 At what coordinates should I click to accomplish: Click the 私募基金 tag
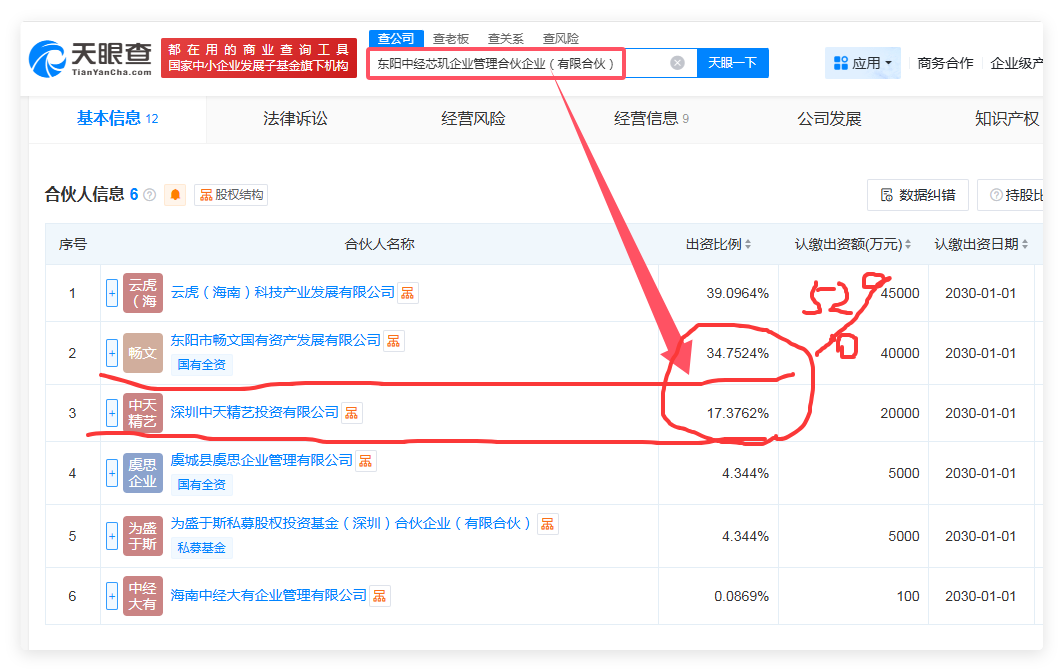click(x=201, y=548)
